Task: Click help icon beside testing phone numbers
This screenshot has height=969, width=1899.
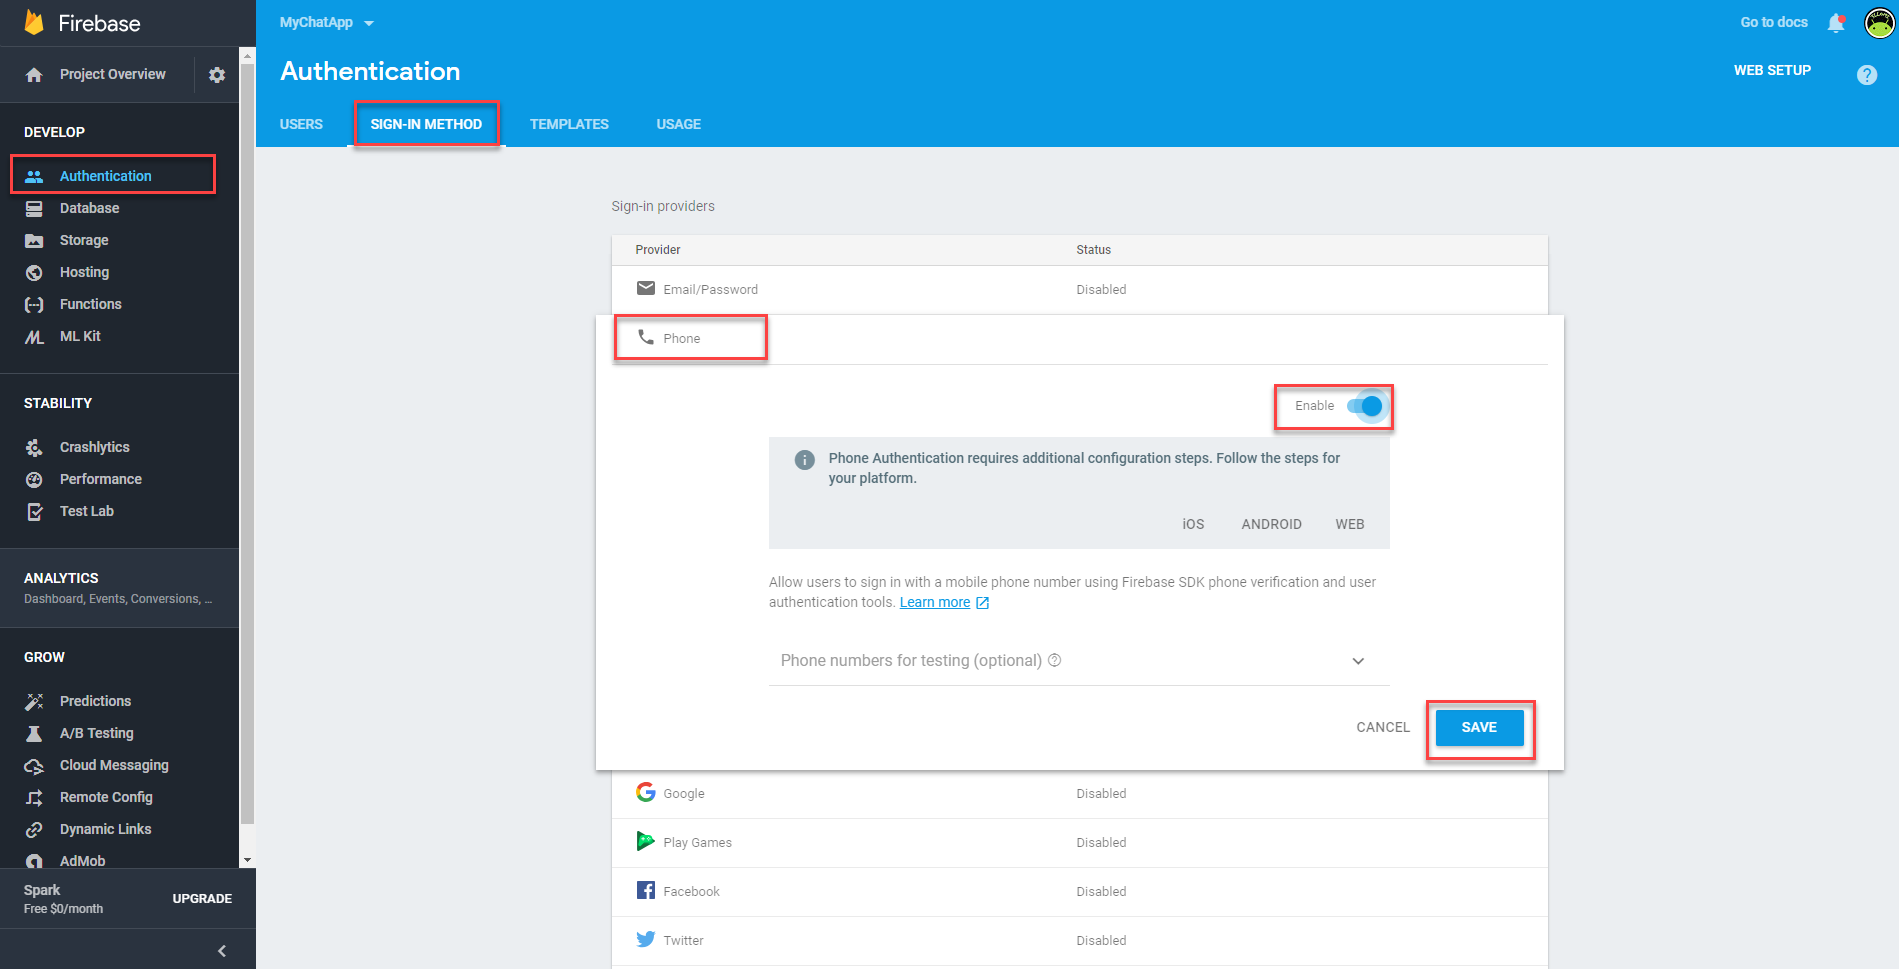Action: [x=1054, y=660]
